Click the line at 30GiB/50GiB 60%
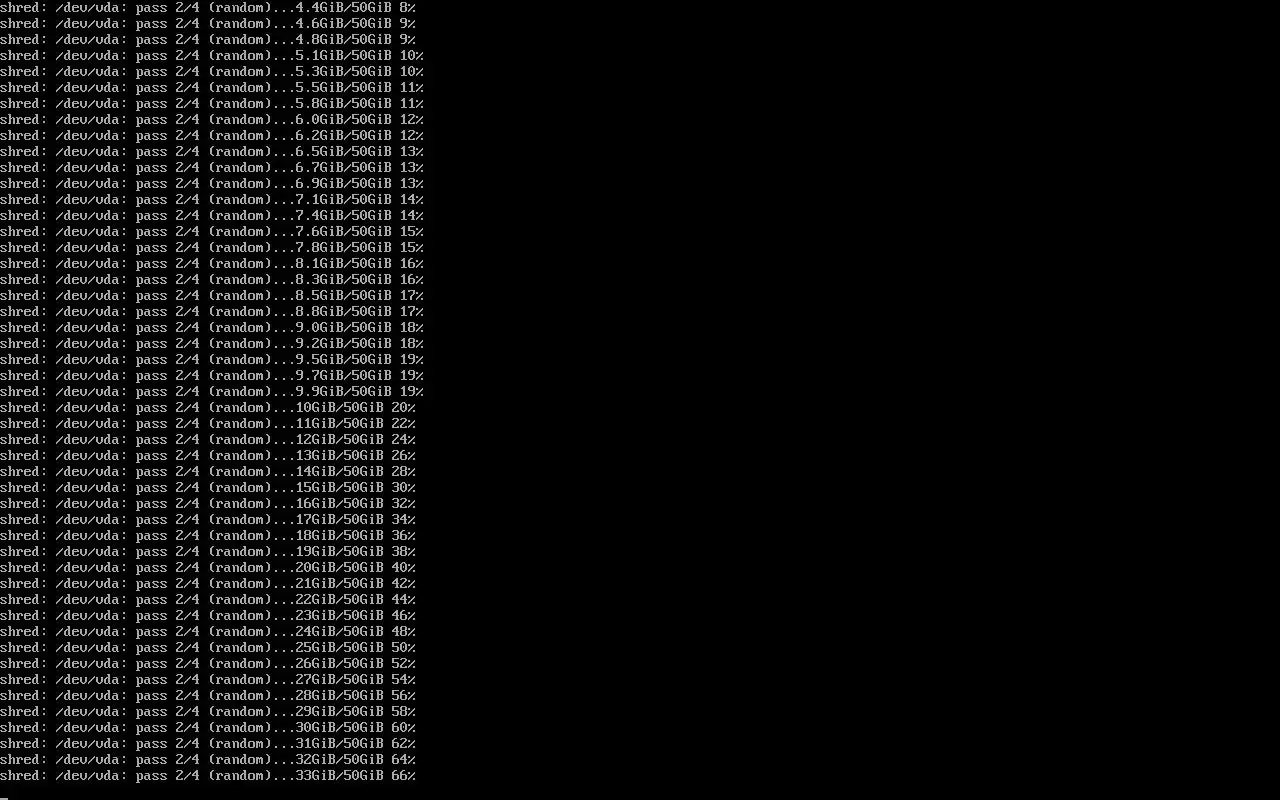This screenshot has height=800, width=1280. (x=208, y=727)
